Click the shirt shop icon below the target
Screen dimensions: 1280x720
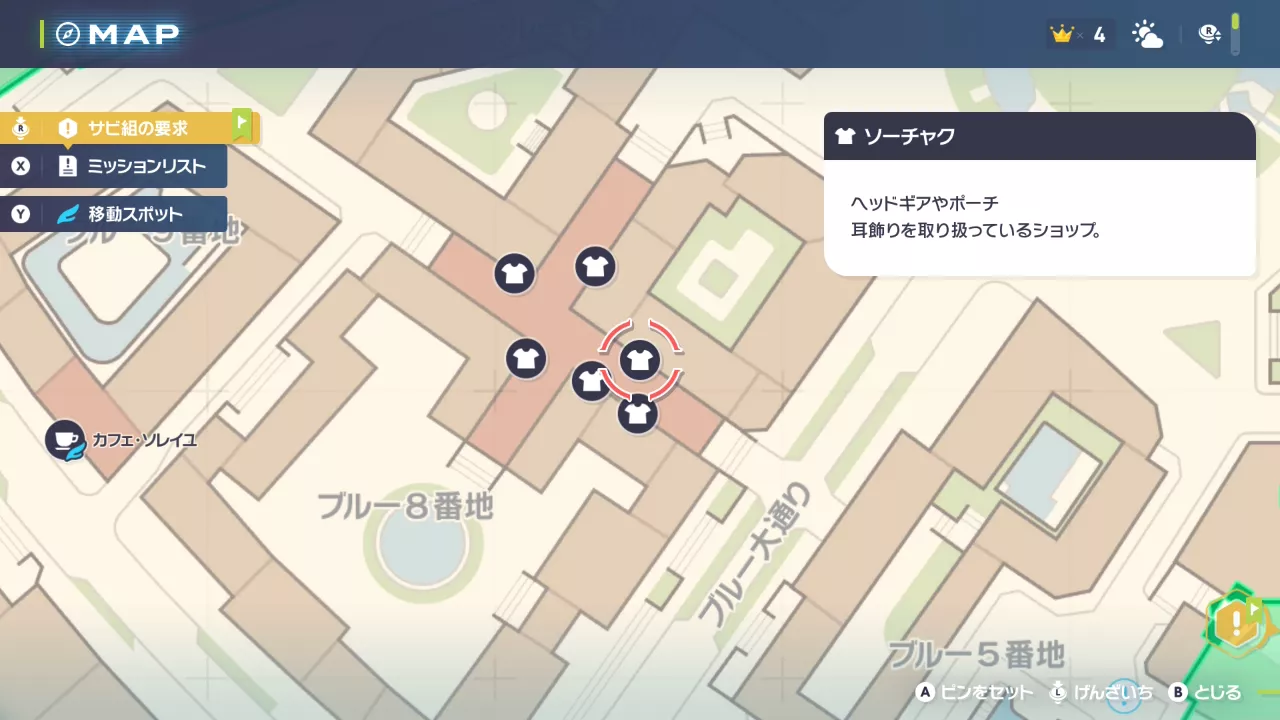(x=638, y=413)
